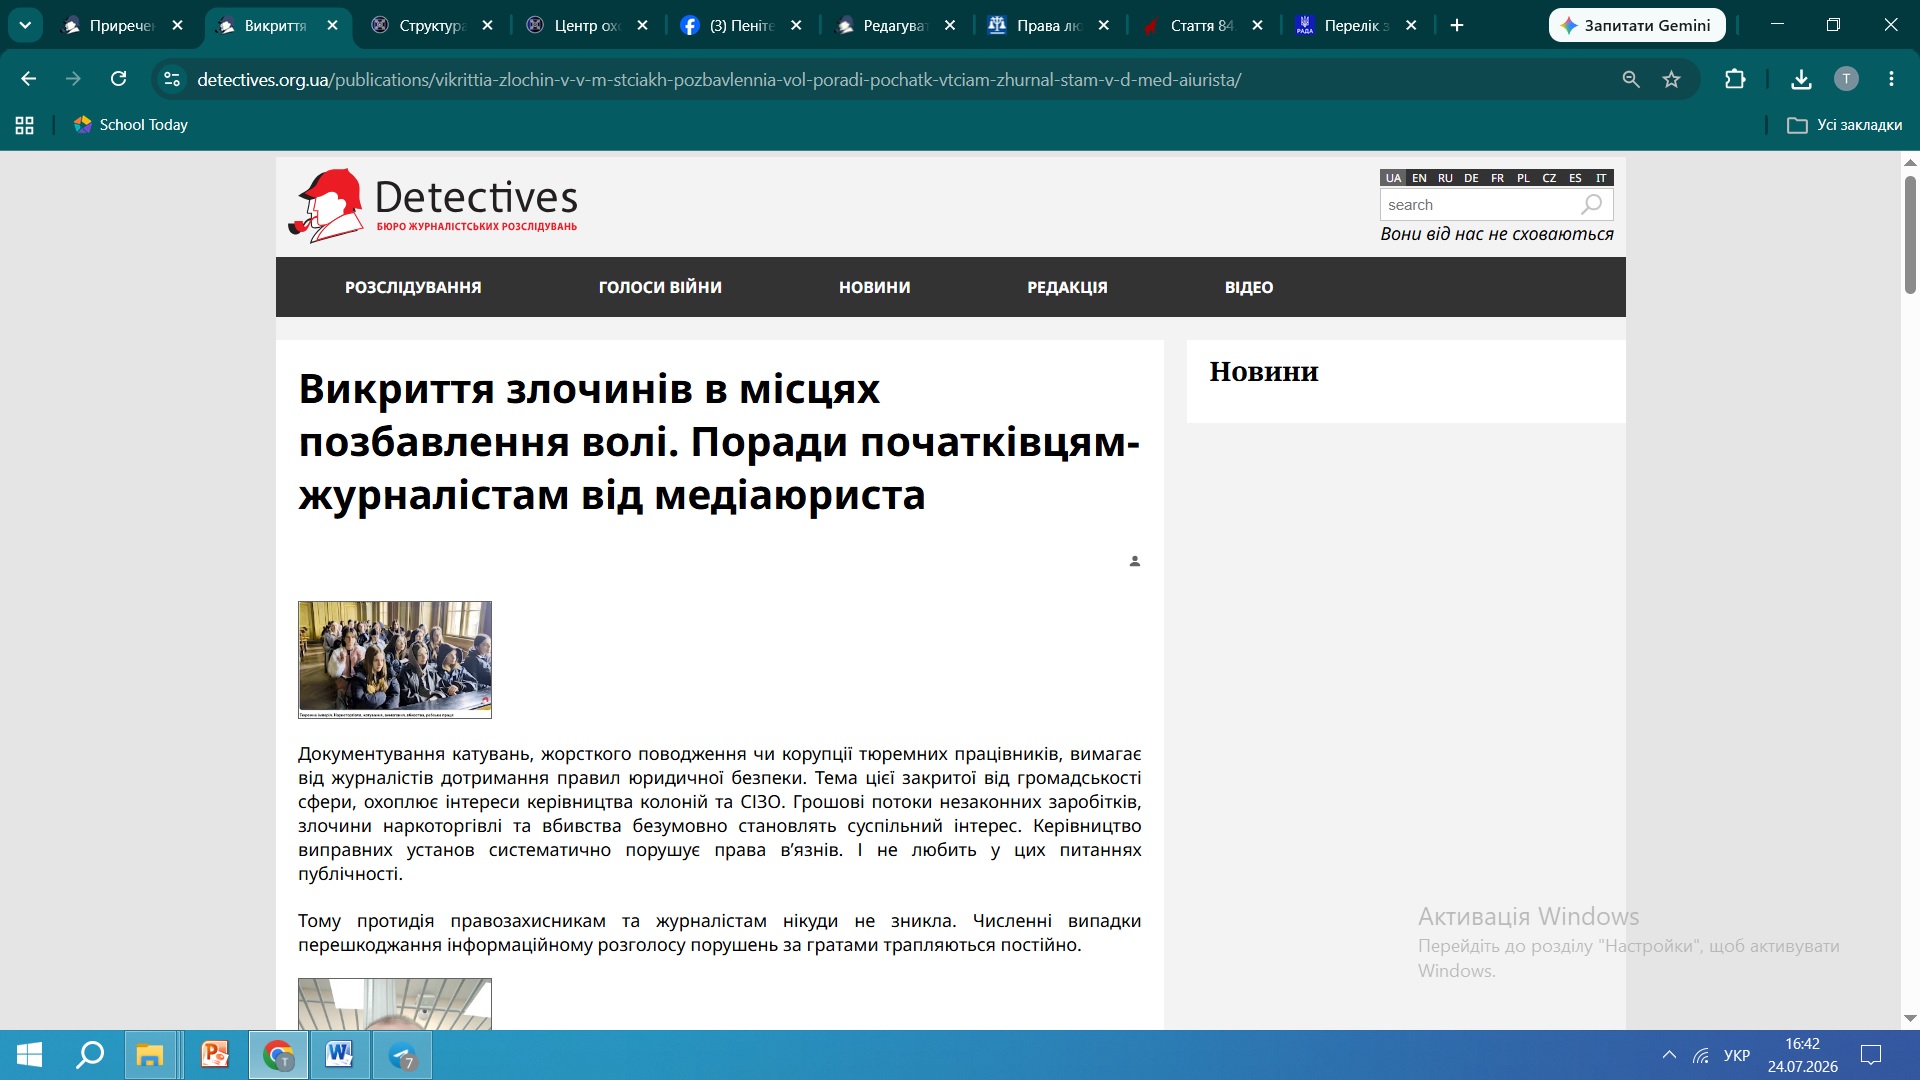Go back to the previous page
Viewport: 1920px width, 1080px height.
(28, 79)
